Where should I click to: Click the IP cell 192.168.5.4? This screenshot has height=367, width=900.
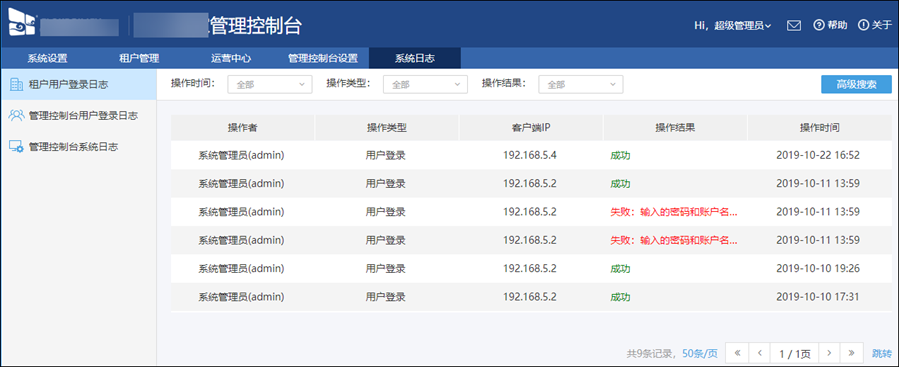[530, 155]
